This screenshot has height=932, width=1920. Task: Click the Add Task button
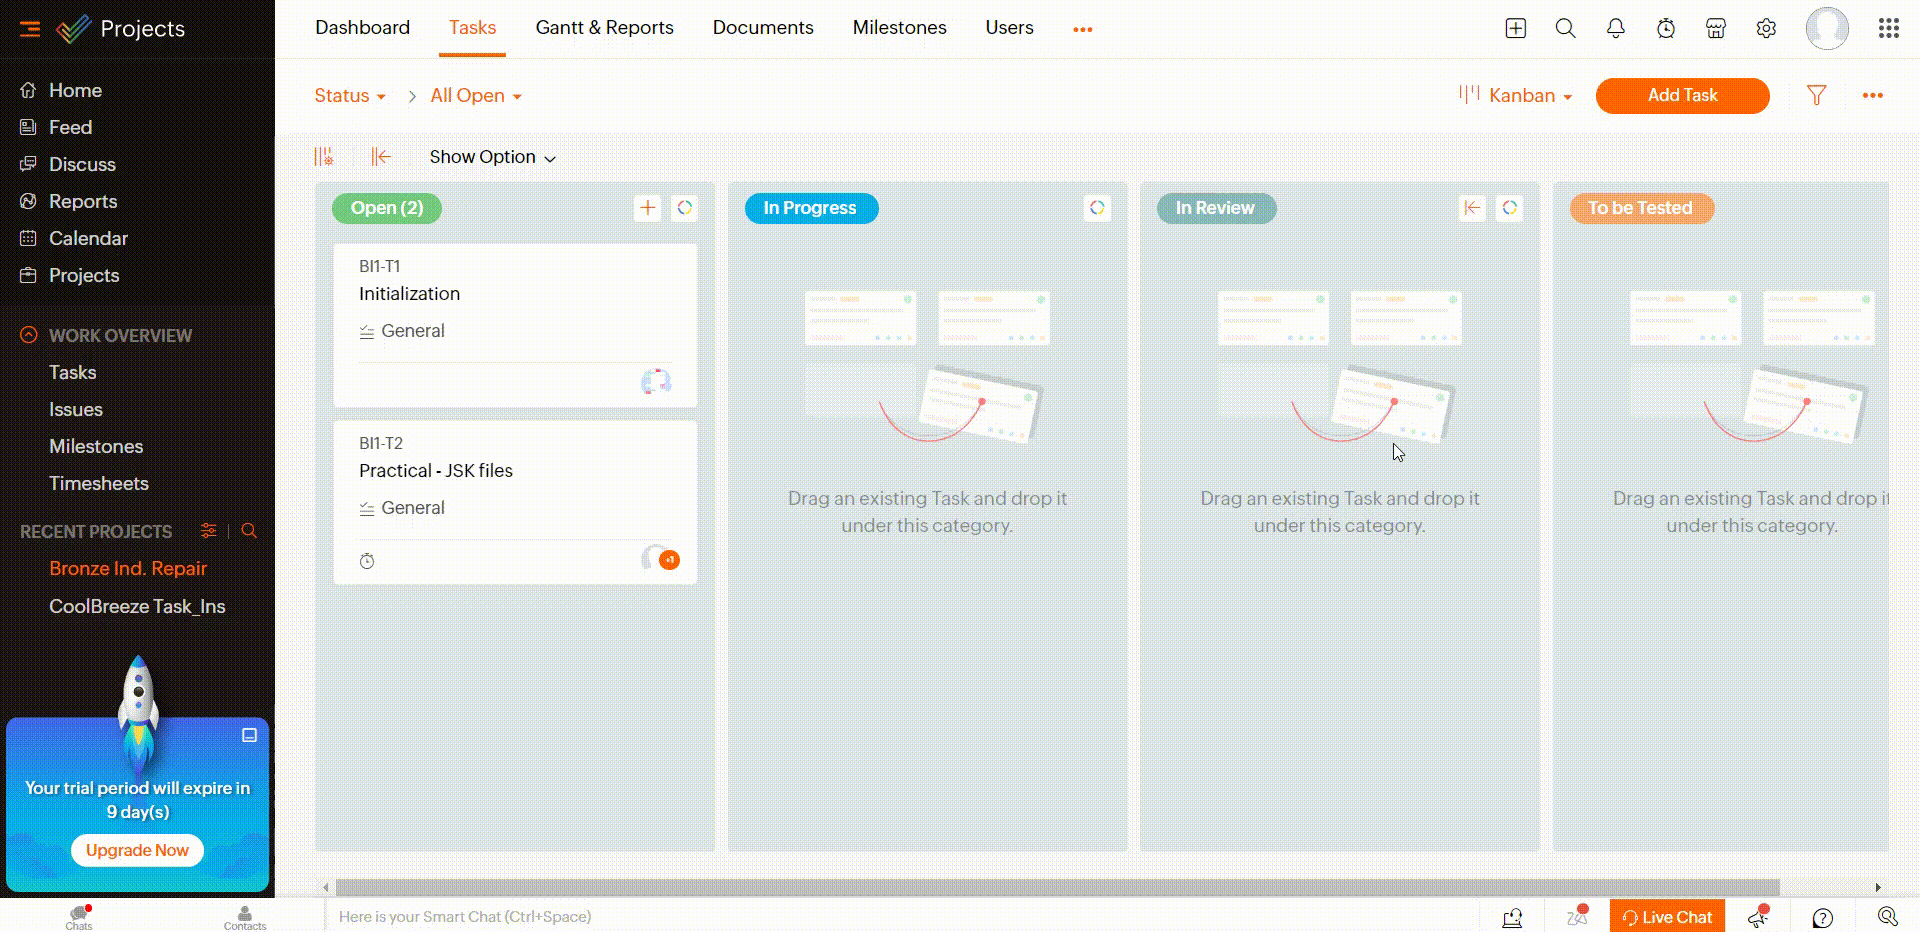1682,95
